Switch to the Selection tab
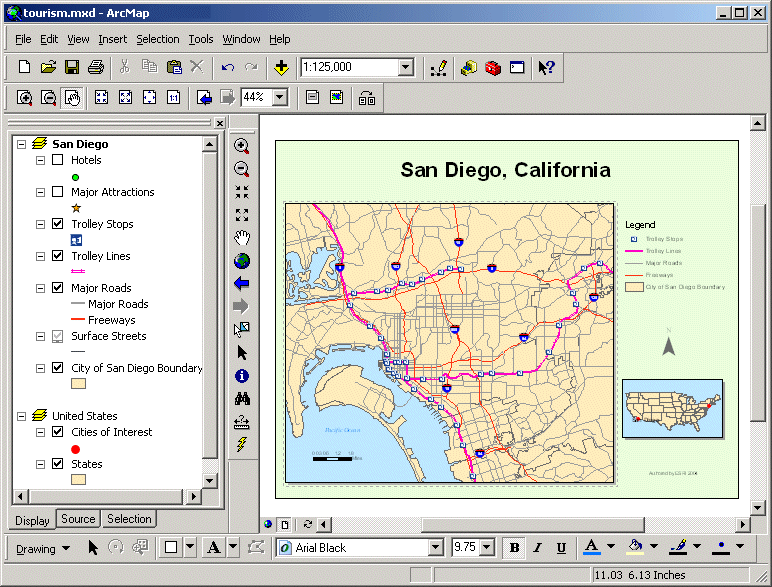This screenshot has height=587, width=772. pyautogui.click(x=129, y=519)
